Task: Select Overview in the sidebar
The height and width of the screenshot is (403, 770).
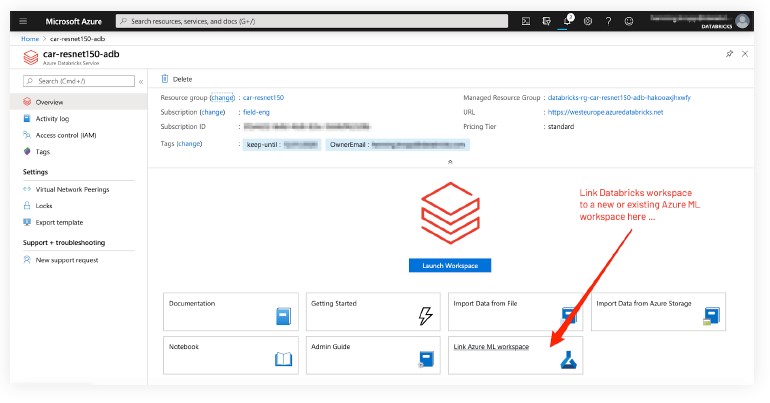Action: tap(79, 102)
